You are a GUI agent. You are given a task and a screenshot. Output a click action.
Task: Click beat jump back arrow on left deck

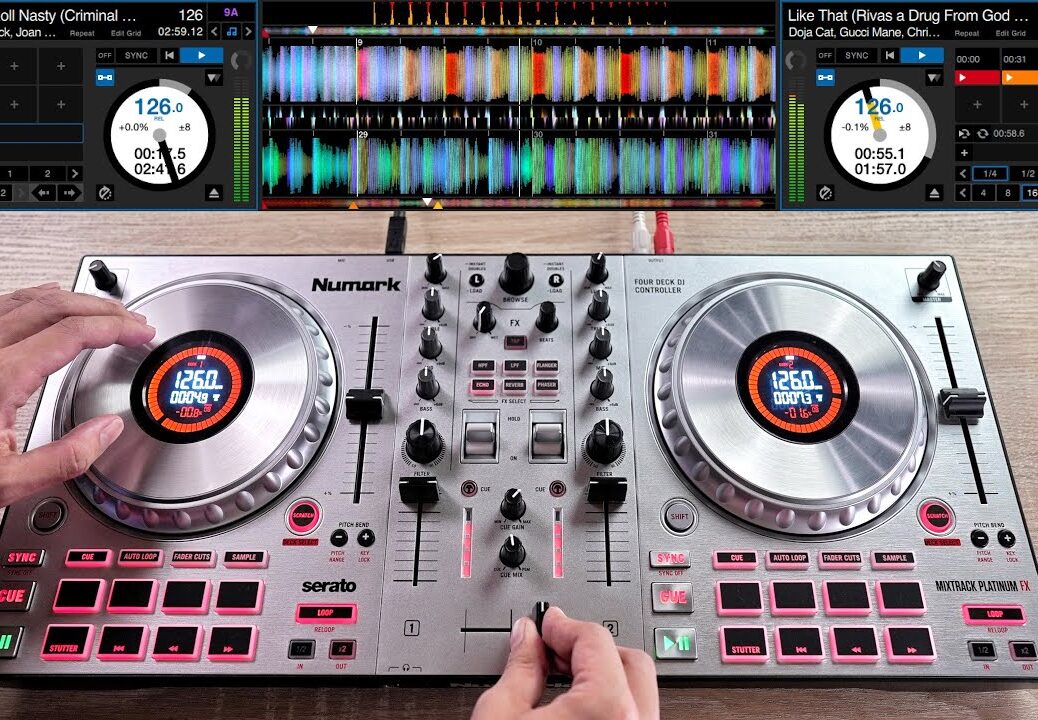tap(44, 193)
